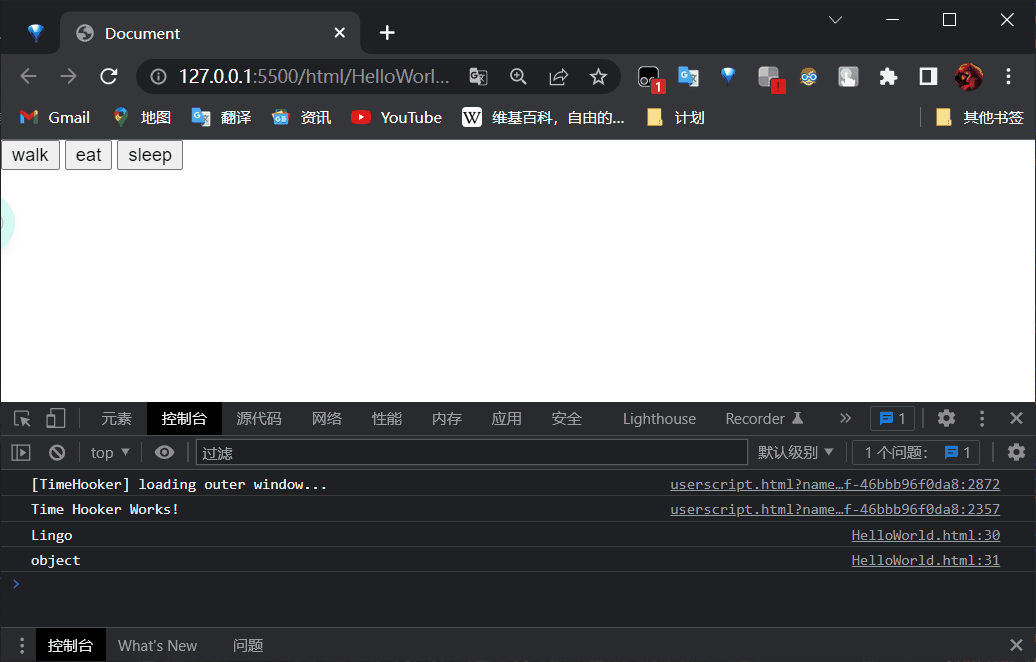Click the blue diamond extension icon in toolbar
Viewport: 1036px width, 662px height.
point(728,76)
